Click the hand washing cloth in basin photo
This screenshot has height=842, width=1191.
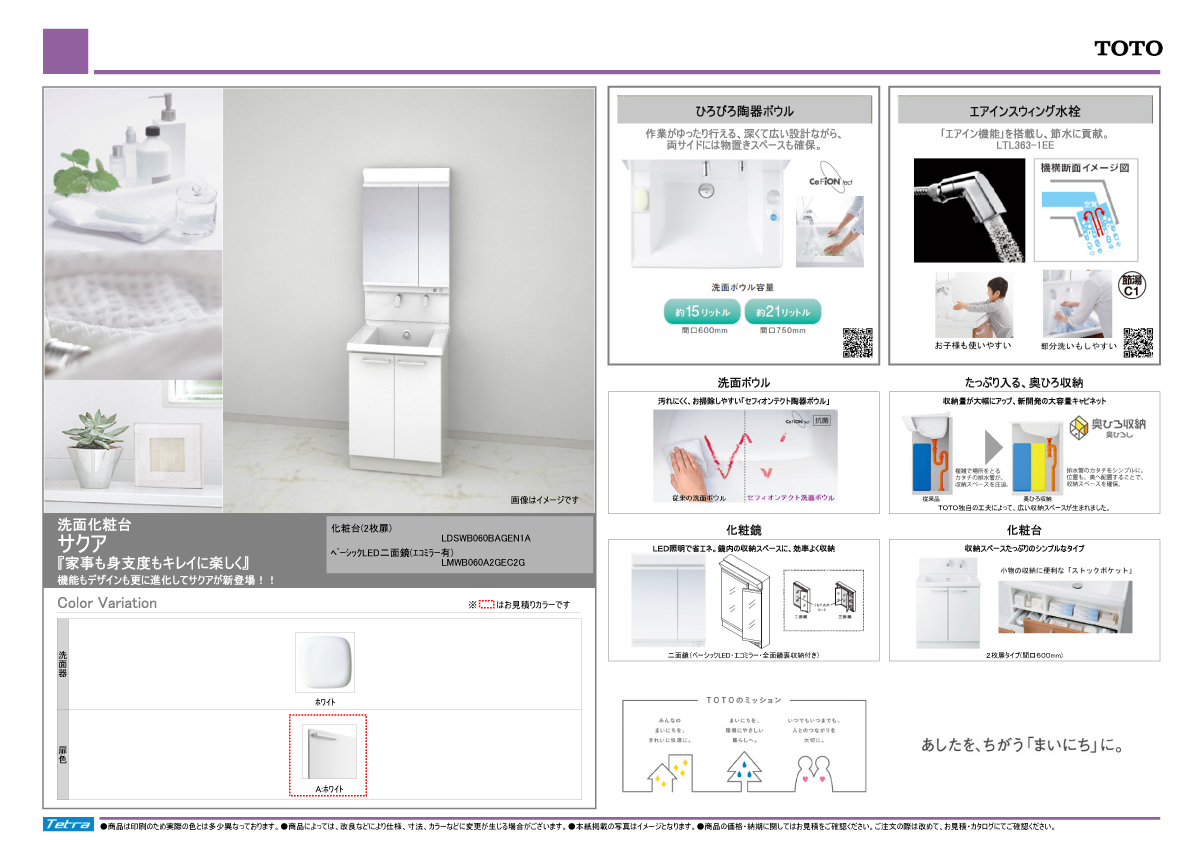pyautogui.click(x=829, y=232)
